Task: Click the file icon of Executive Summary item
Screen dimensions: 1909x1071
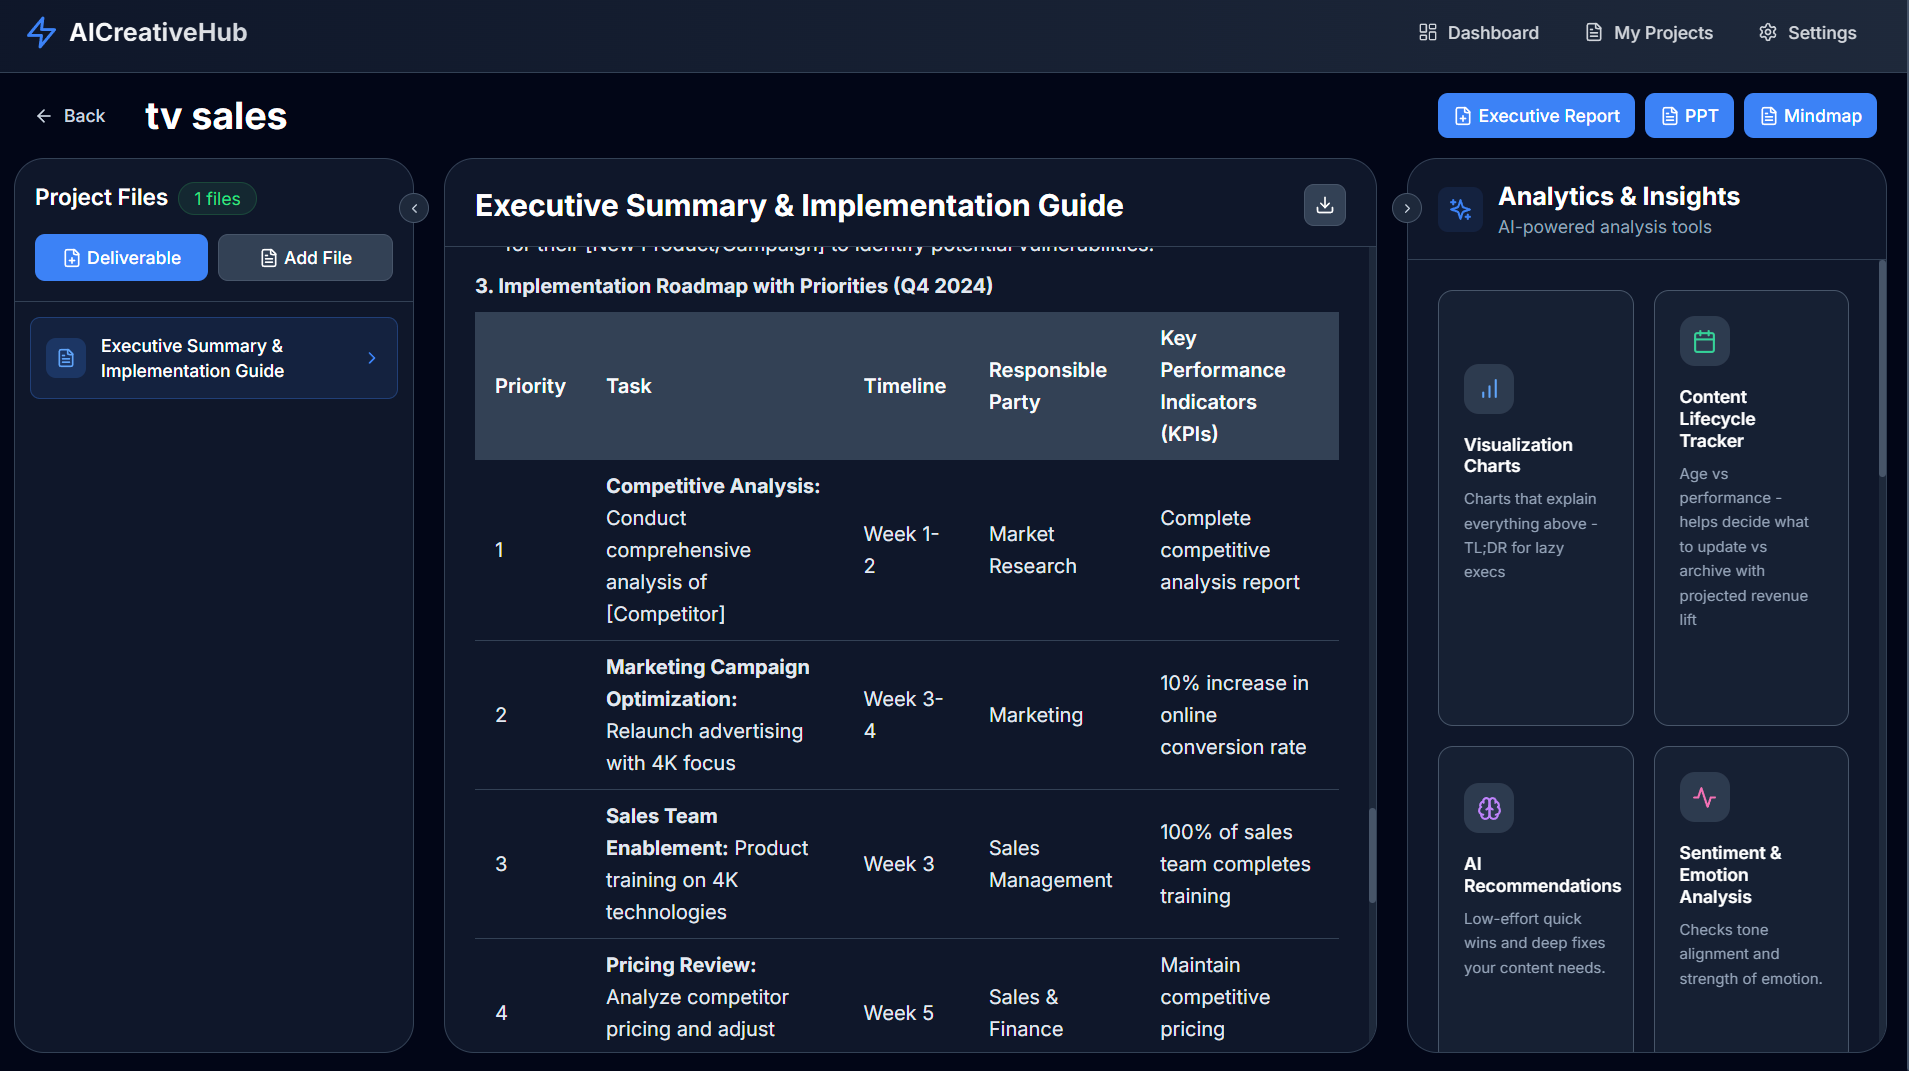Action: pos(66,358)
